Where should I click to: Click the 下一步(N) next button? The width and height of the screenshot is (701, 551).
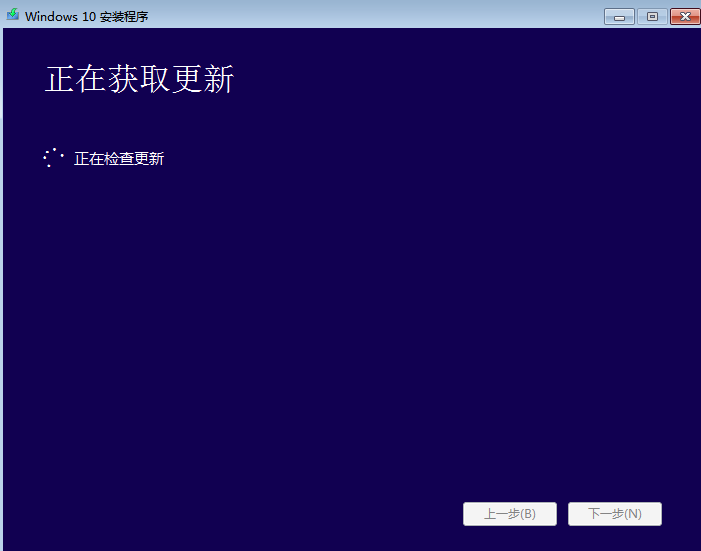point(615,514)
